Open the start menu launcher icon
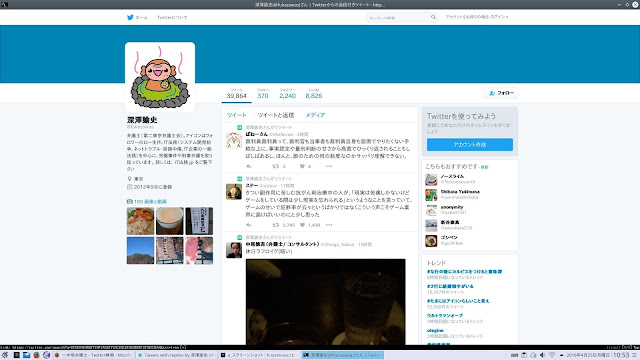640x360 pixels. 5,355
